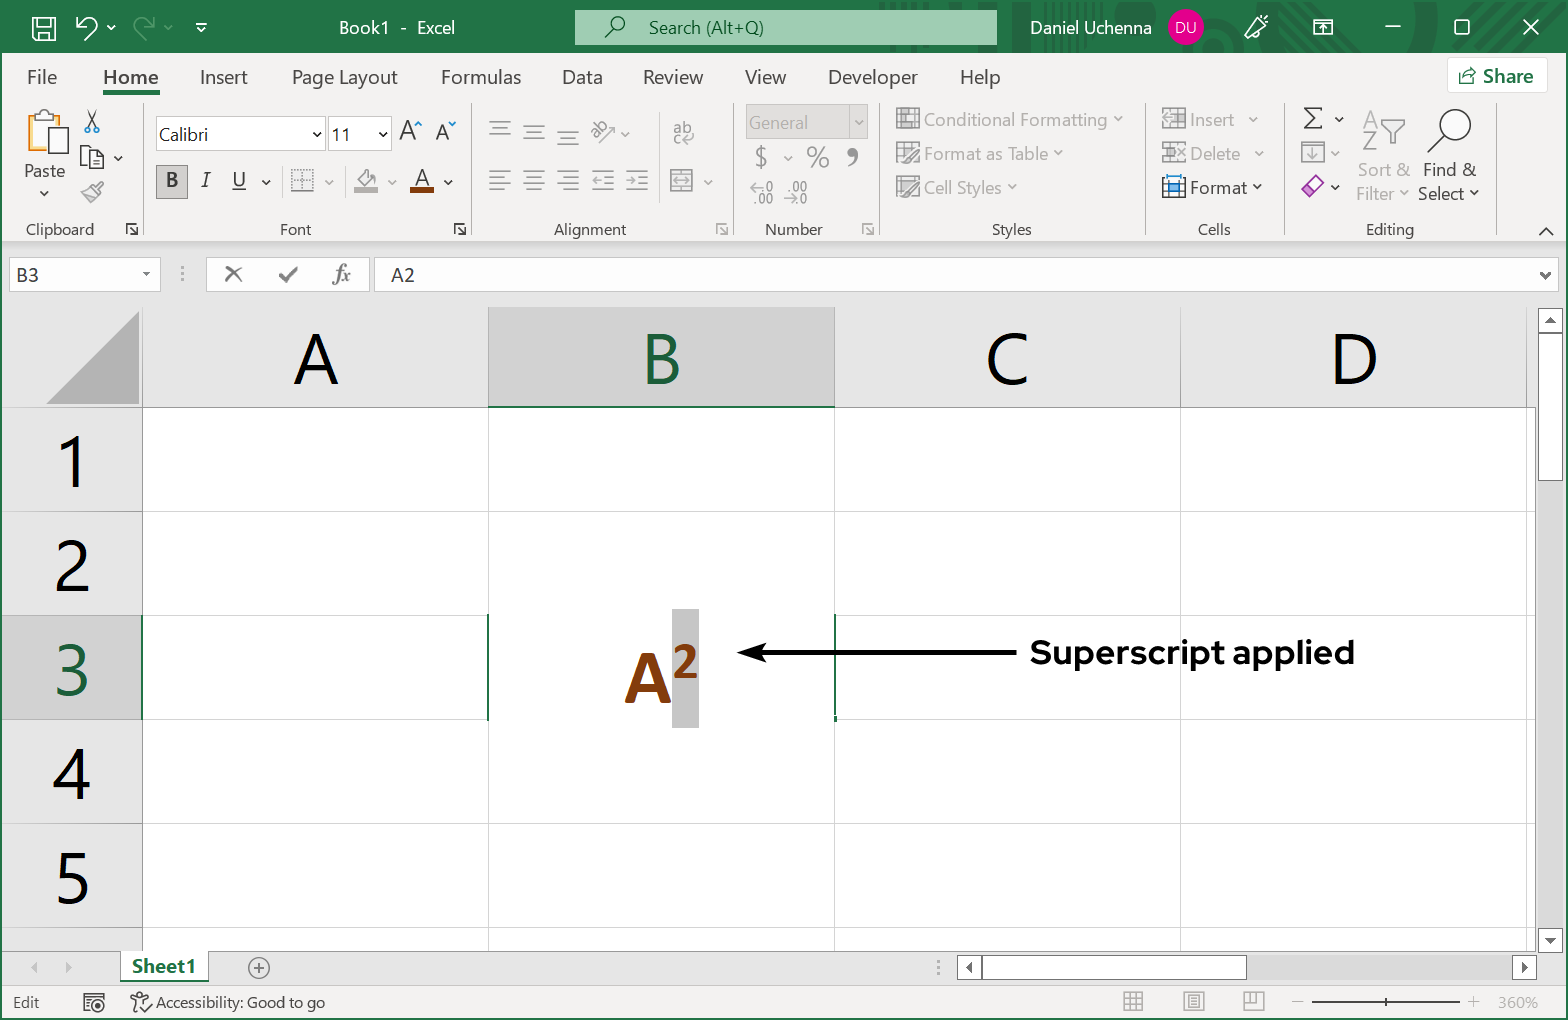Screen dimensions: 1568x1020
Task: Click the Insert Function fx icon
Action: click(x=341, y=275)
